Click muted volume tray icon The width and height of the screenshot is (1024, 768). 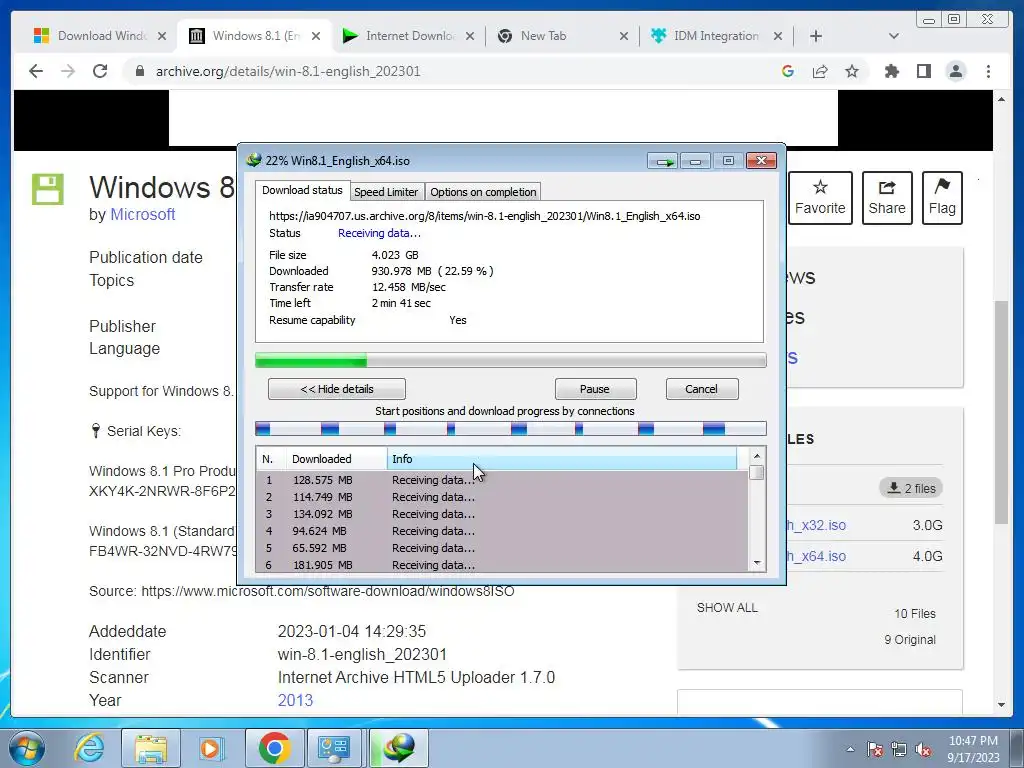click(923, 749)
